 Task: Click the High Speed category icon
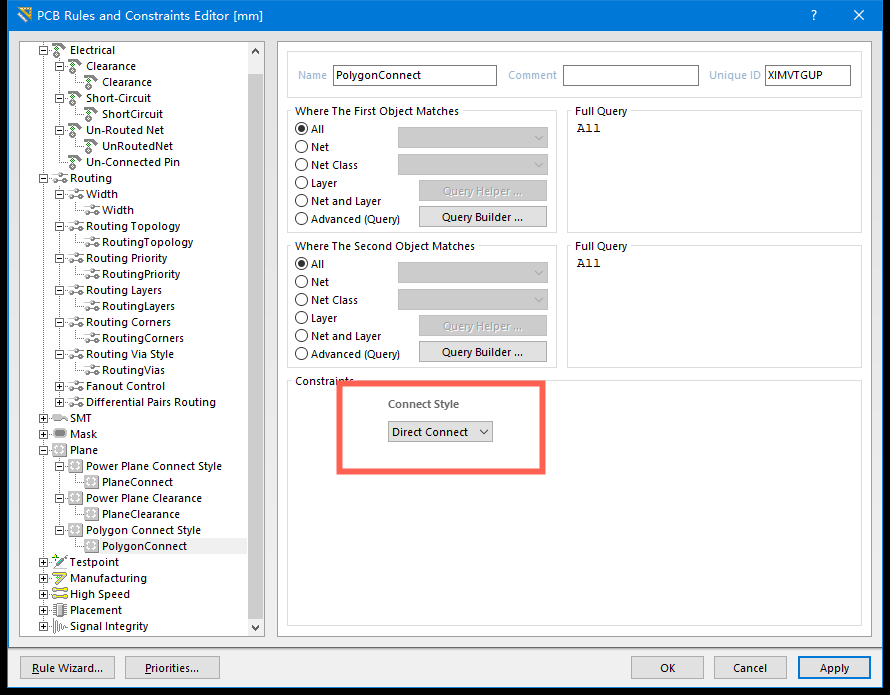(59, 594)
